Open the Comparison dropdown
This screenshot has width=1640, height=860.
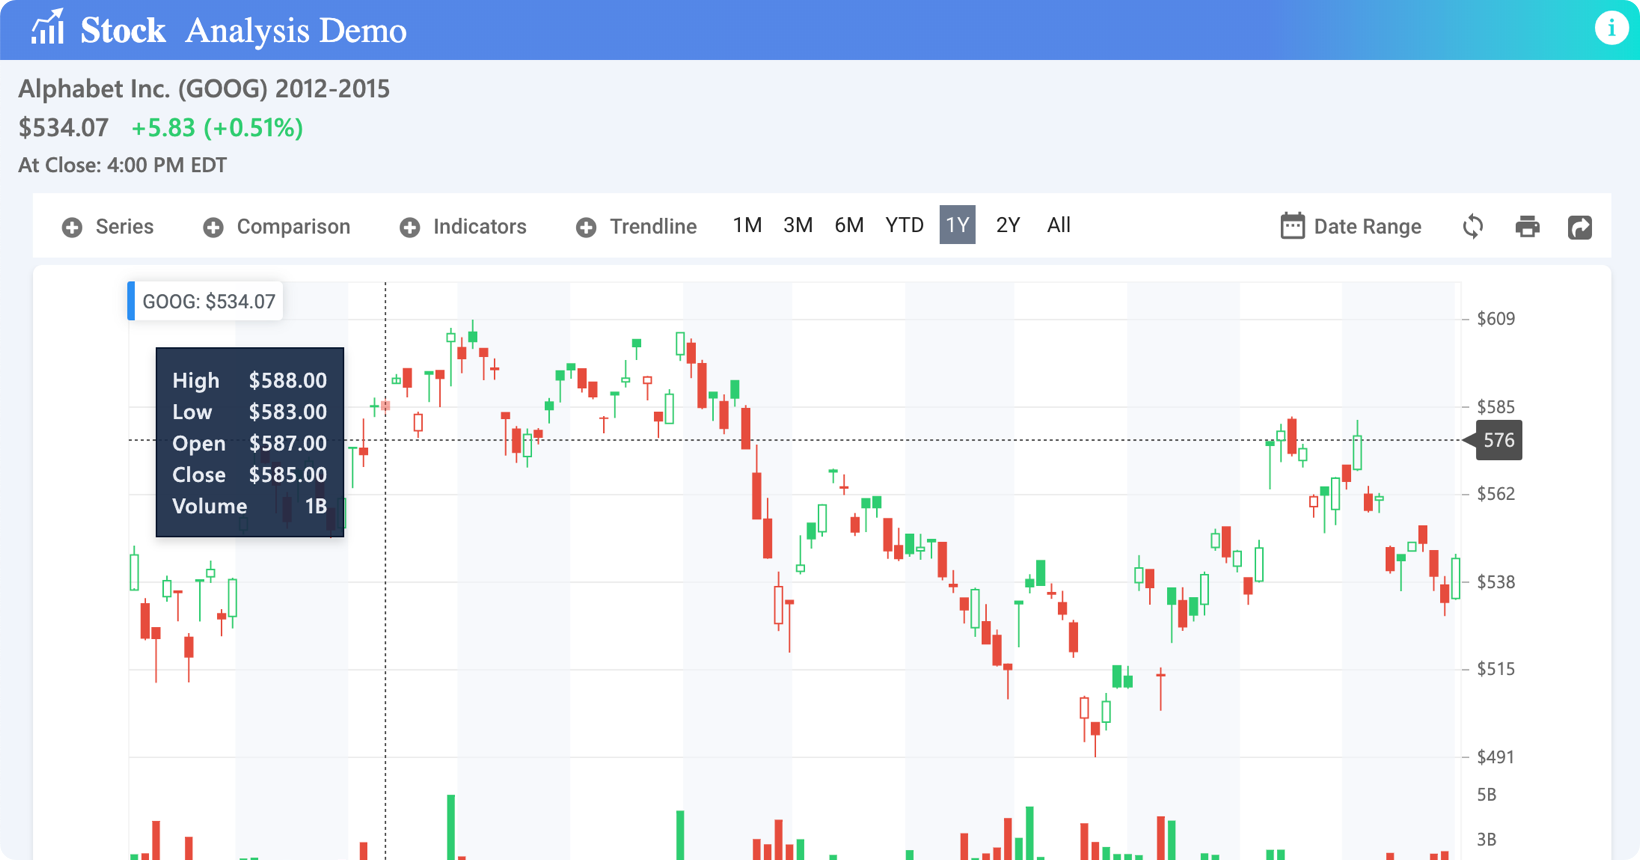pyautogui.click(x=277, y=227)
